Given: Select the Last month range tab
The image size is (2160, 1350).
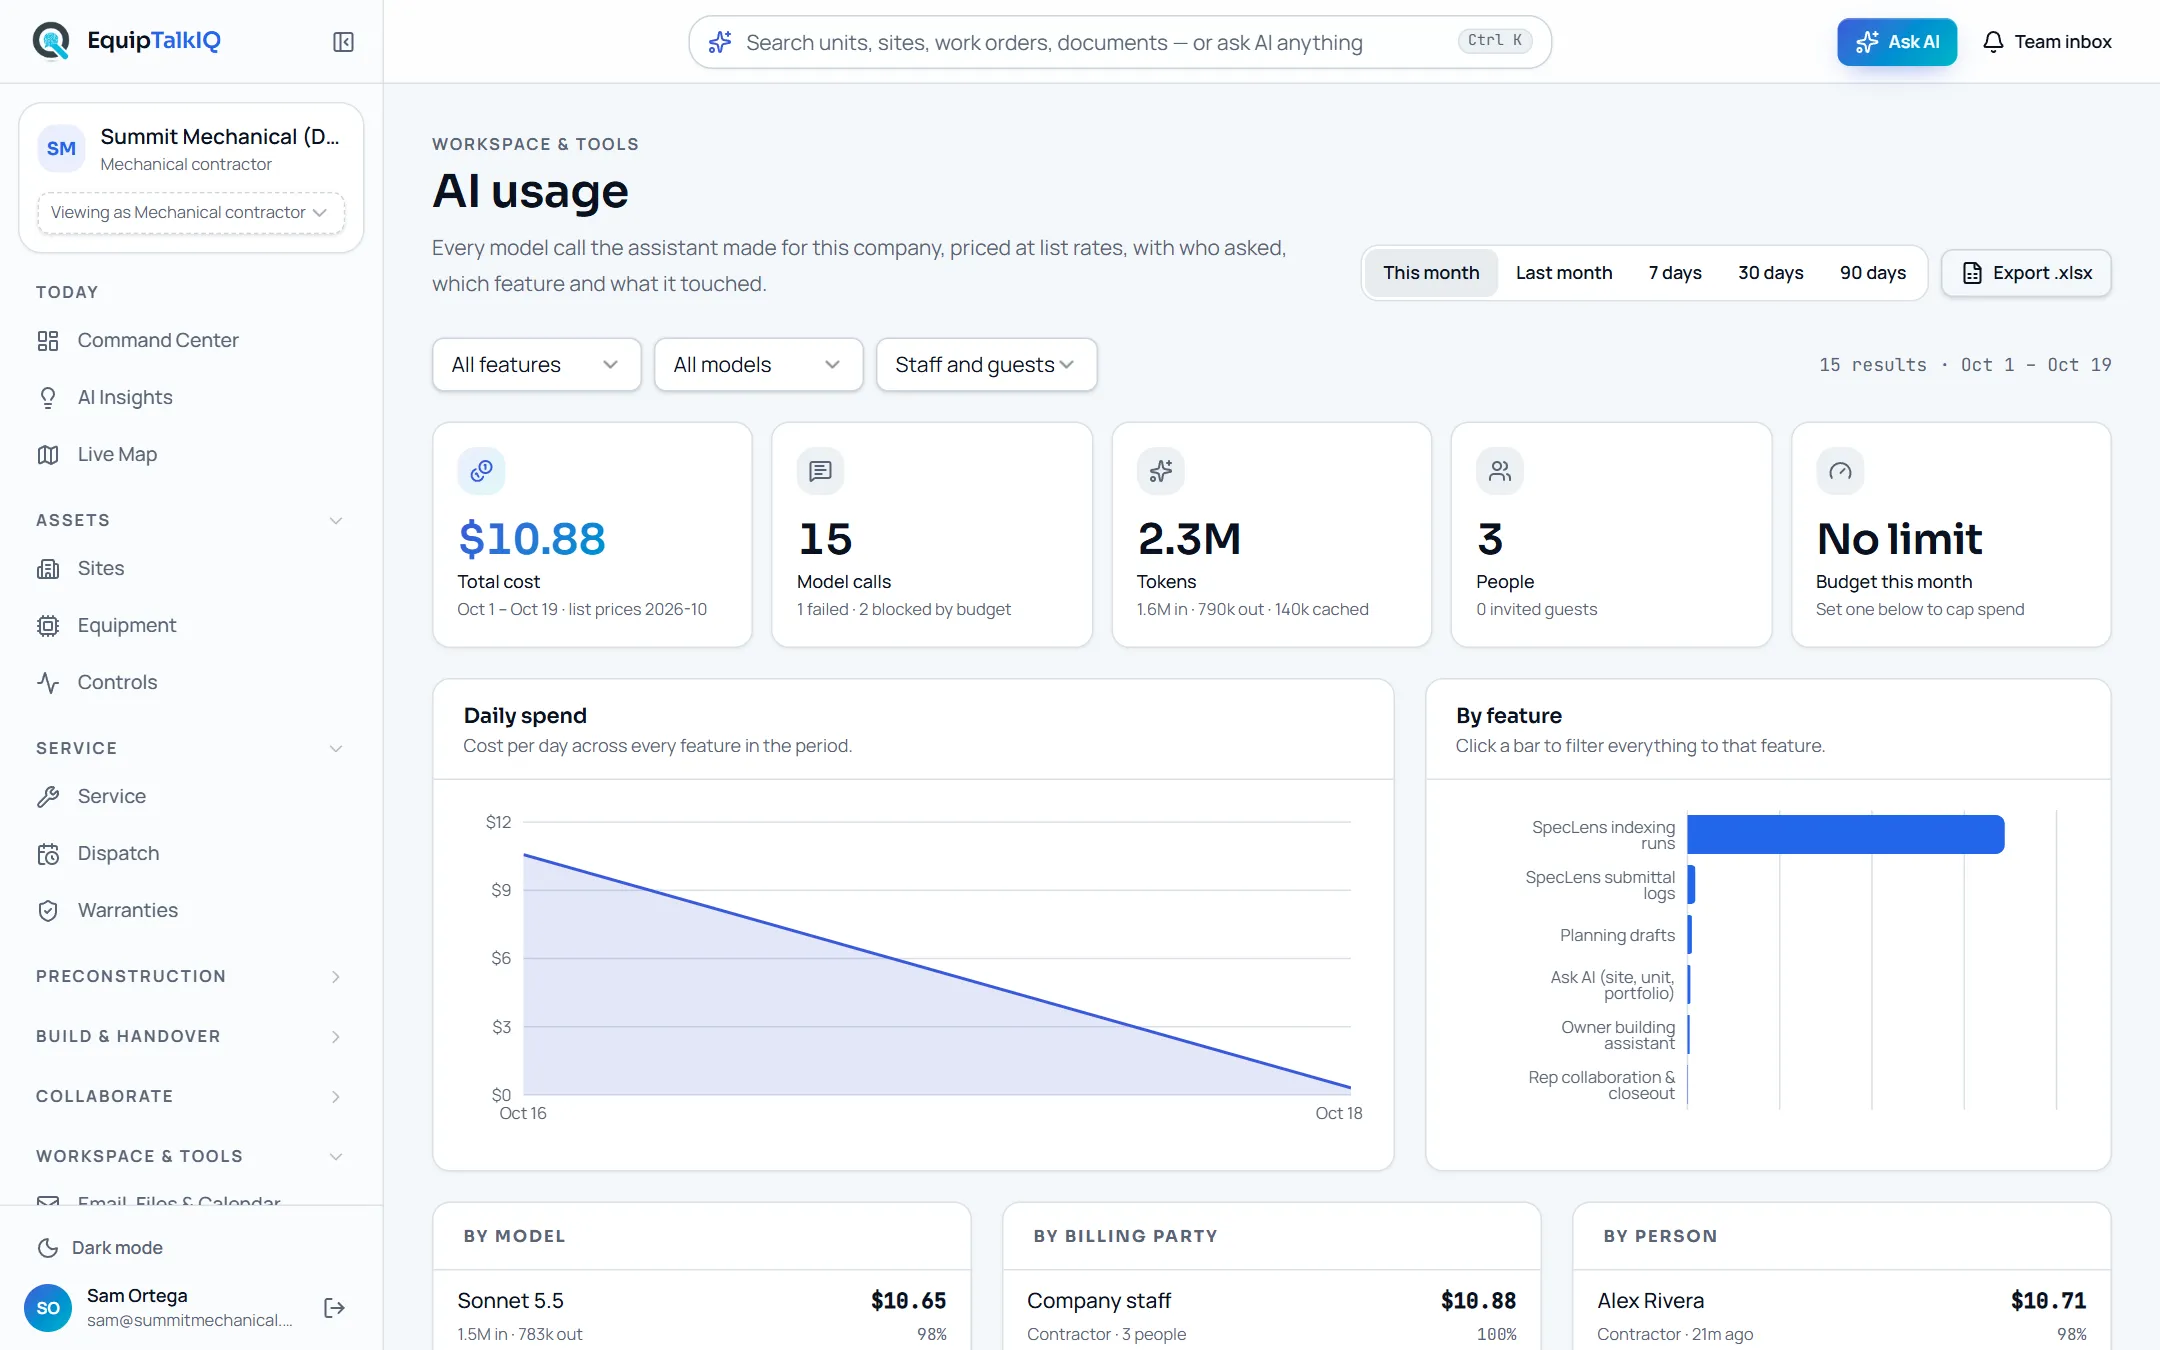Looking at the screenshot, I should point(1564,273).
